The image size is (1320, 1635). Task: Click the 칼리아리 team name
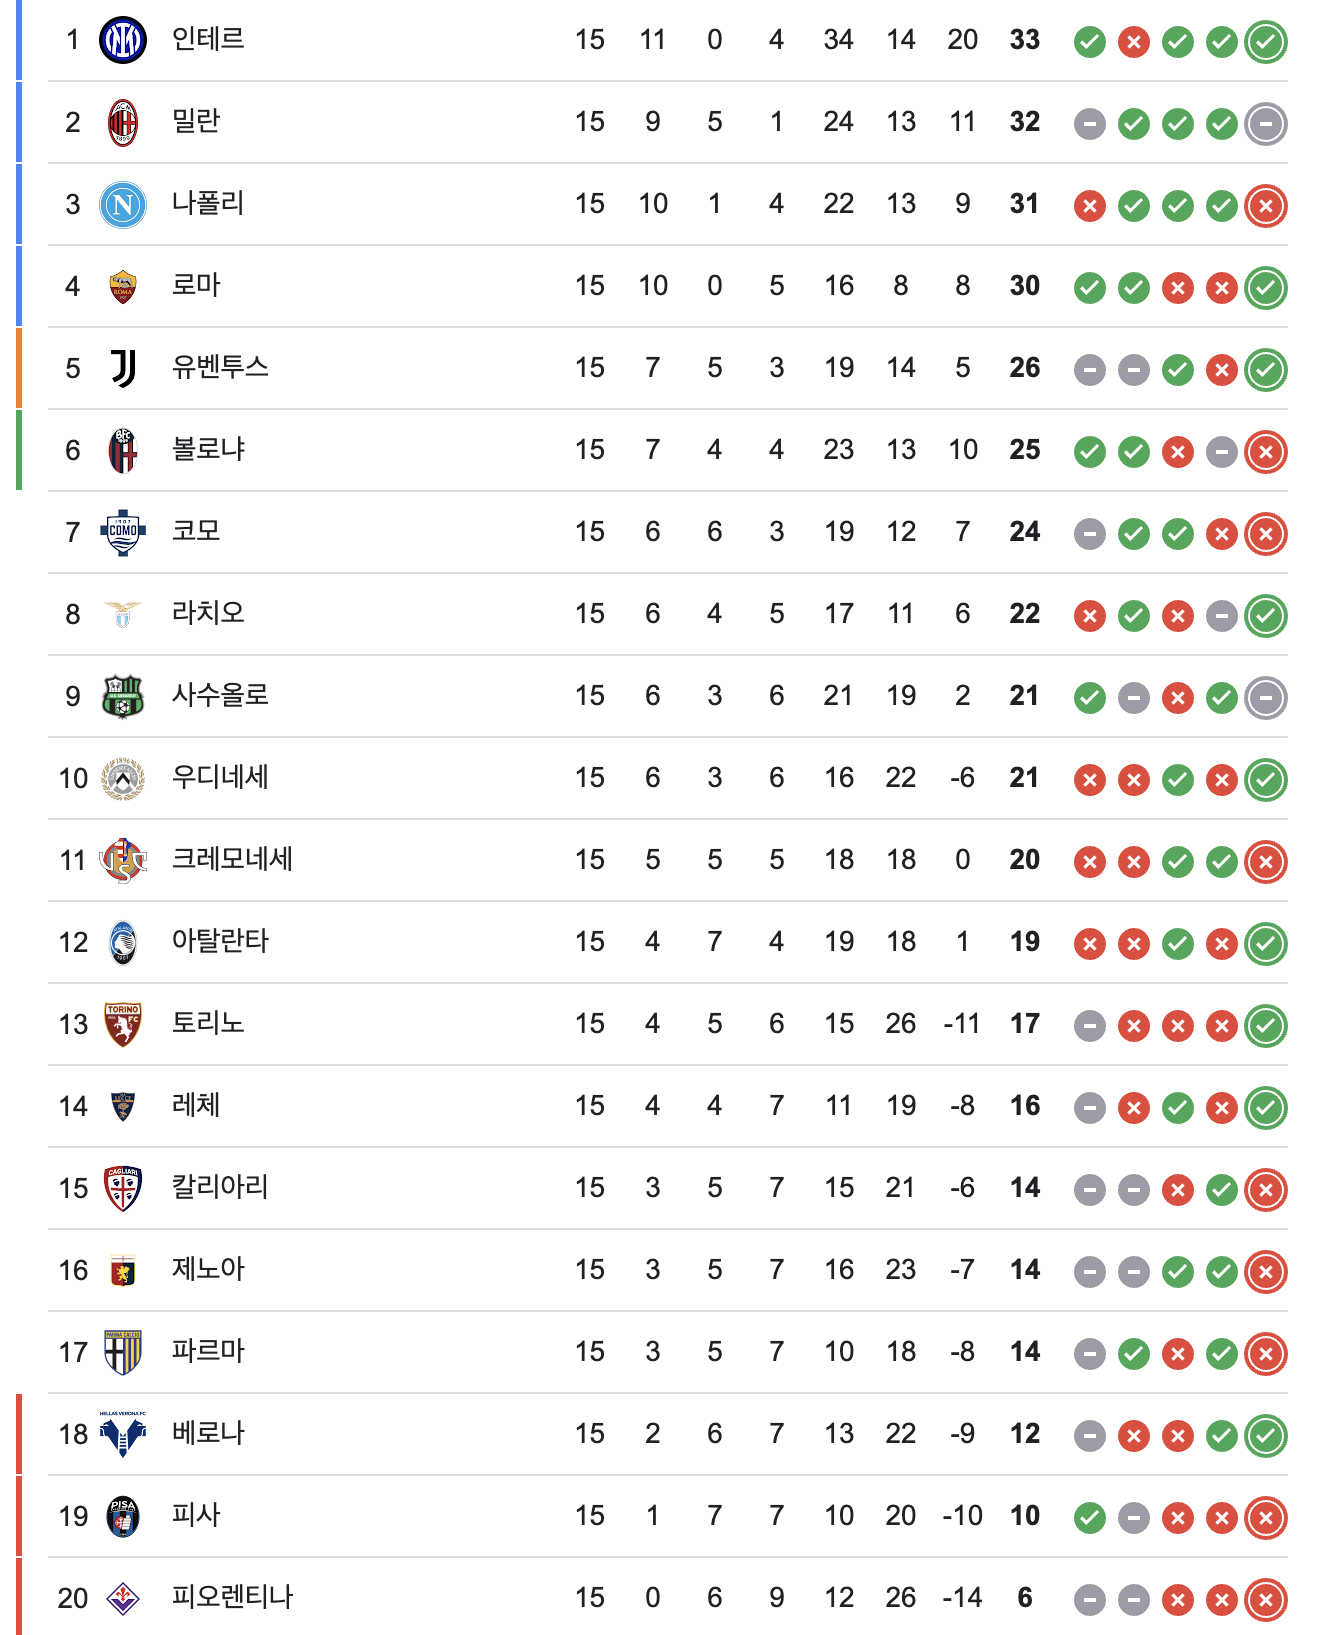pyautogui.click(x=220, y=1188)
